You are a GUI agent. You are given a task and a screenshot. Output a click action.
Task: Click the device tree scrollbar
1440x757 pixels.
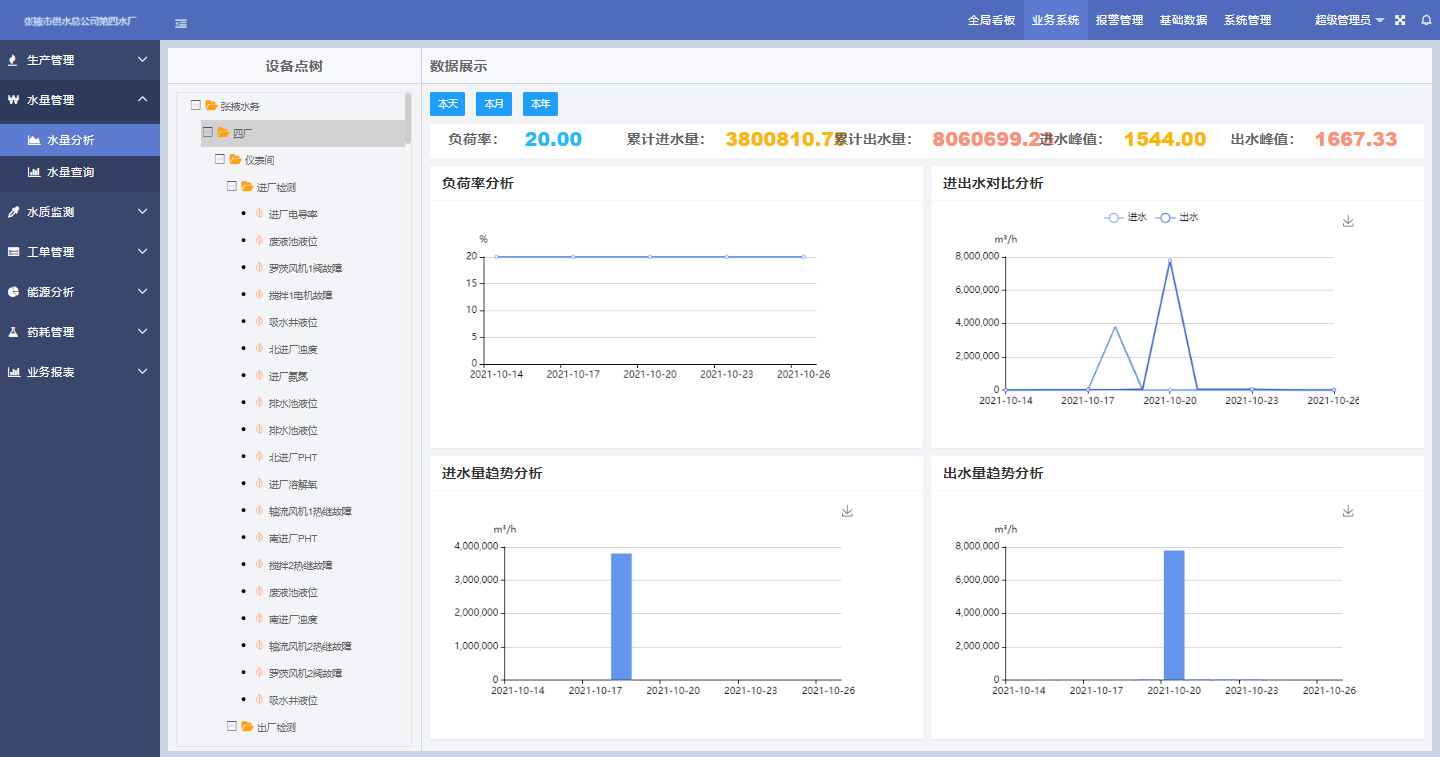click(408, 118)
